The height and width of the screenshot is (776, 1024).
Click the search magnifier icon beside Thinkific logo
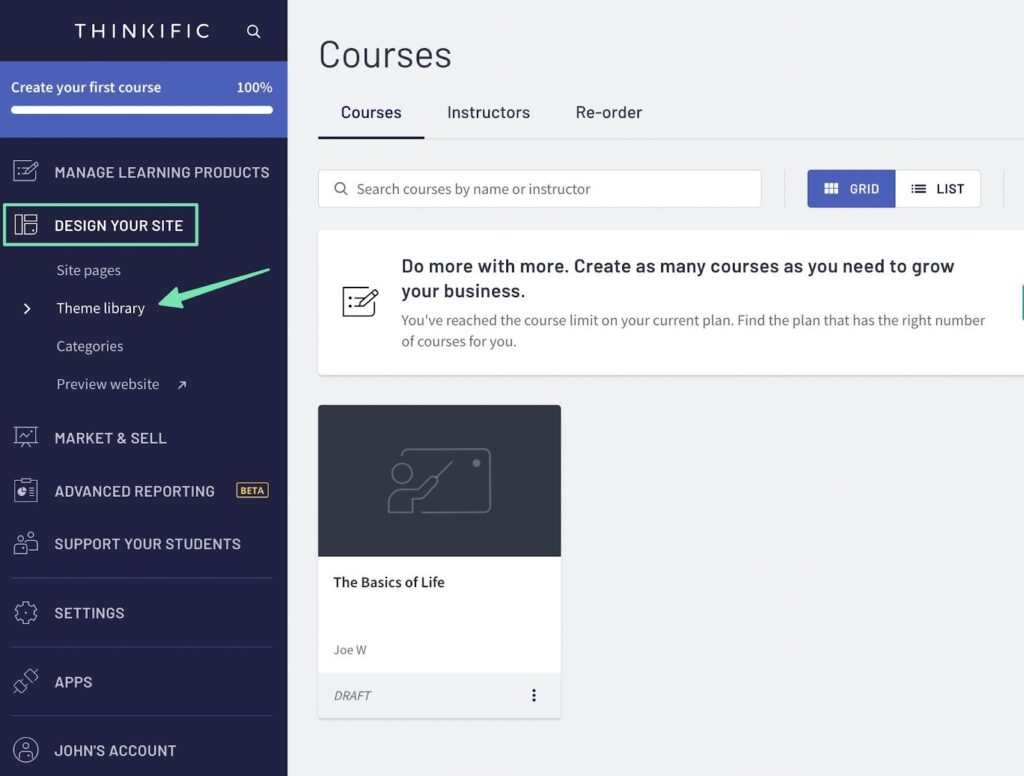pos(254,32)
